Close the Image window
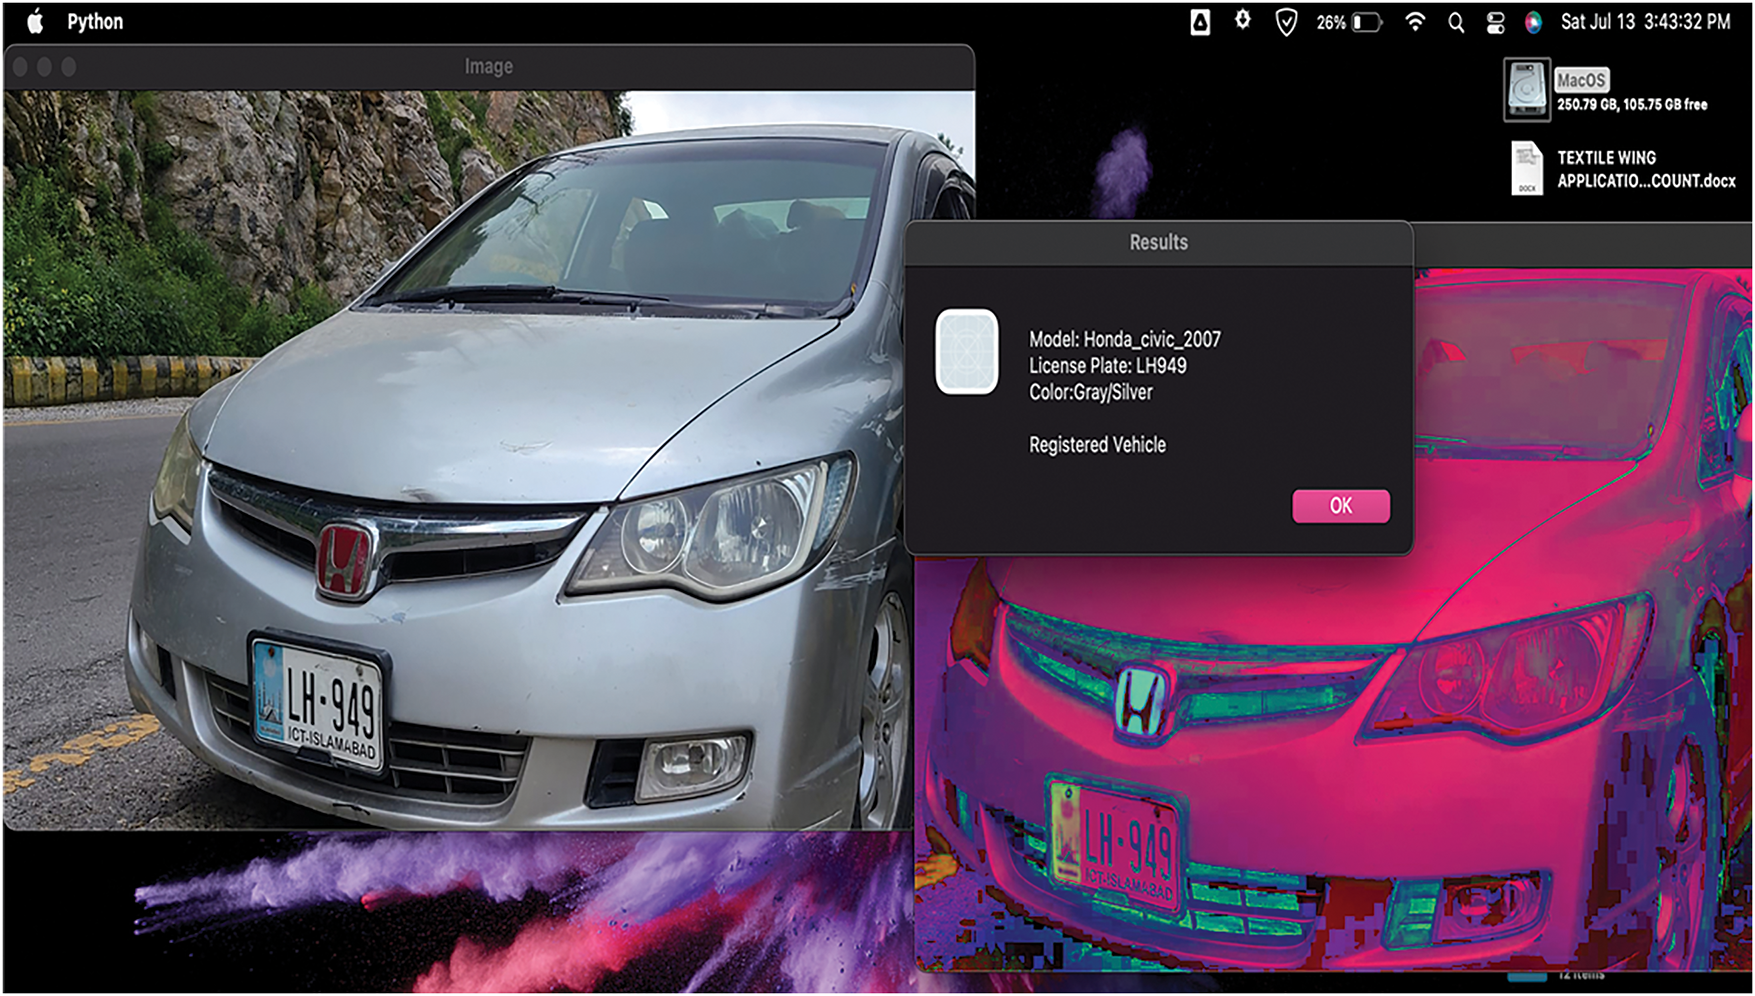 (x=20, y=67)
